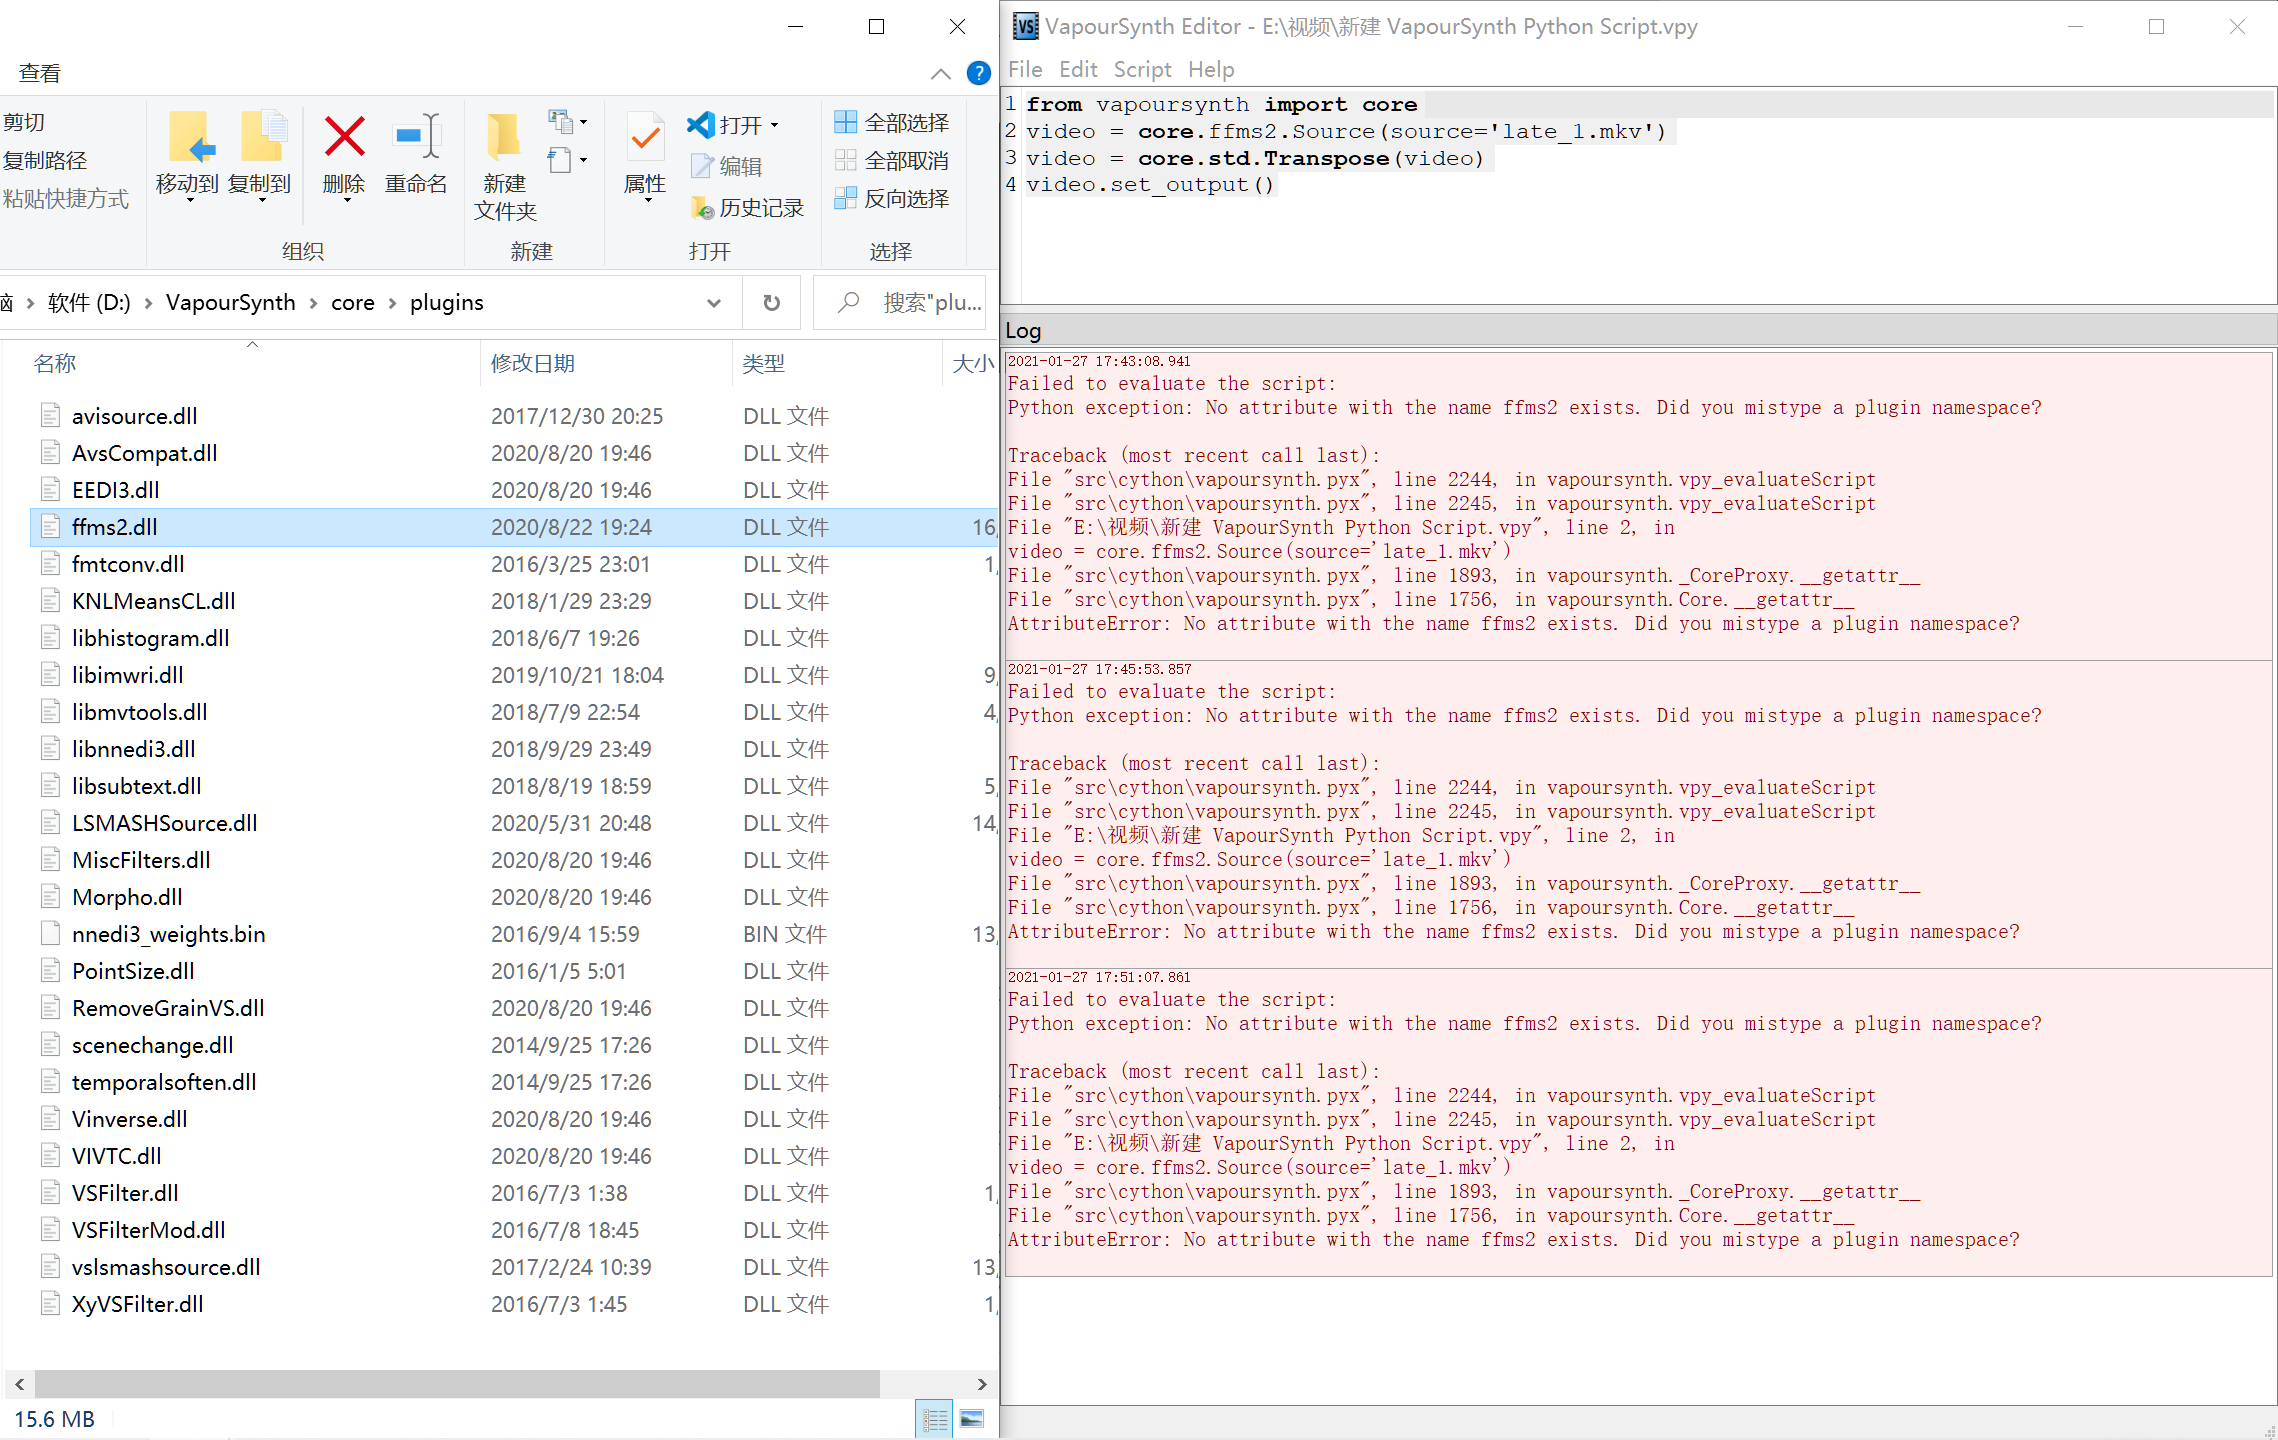Viewport: 2278px width, 1440px height.
Task: Expand the breadcrumb arrow after VapourSynth
Action: coord(313,302)
